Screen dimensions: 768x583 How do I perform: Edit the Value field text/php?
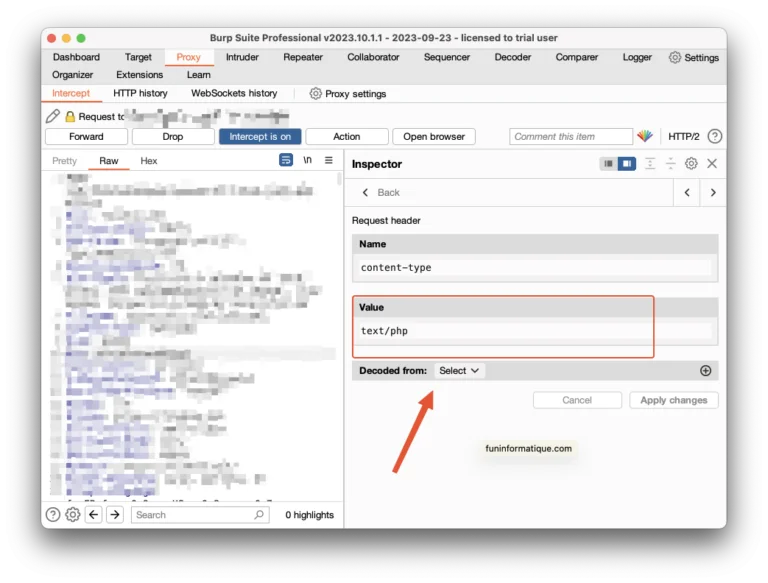tap(535, 331)
